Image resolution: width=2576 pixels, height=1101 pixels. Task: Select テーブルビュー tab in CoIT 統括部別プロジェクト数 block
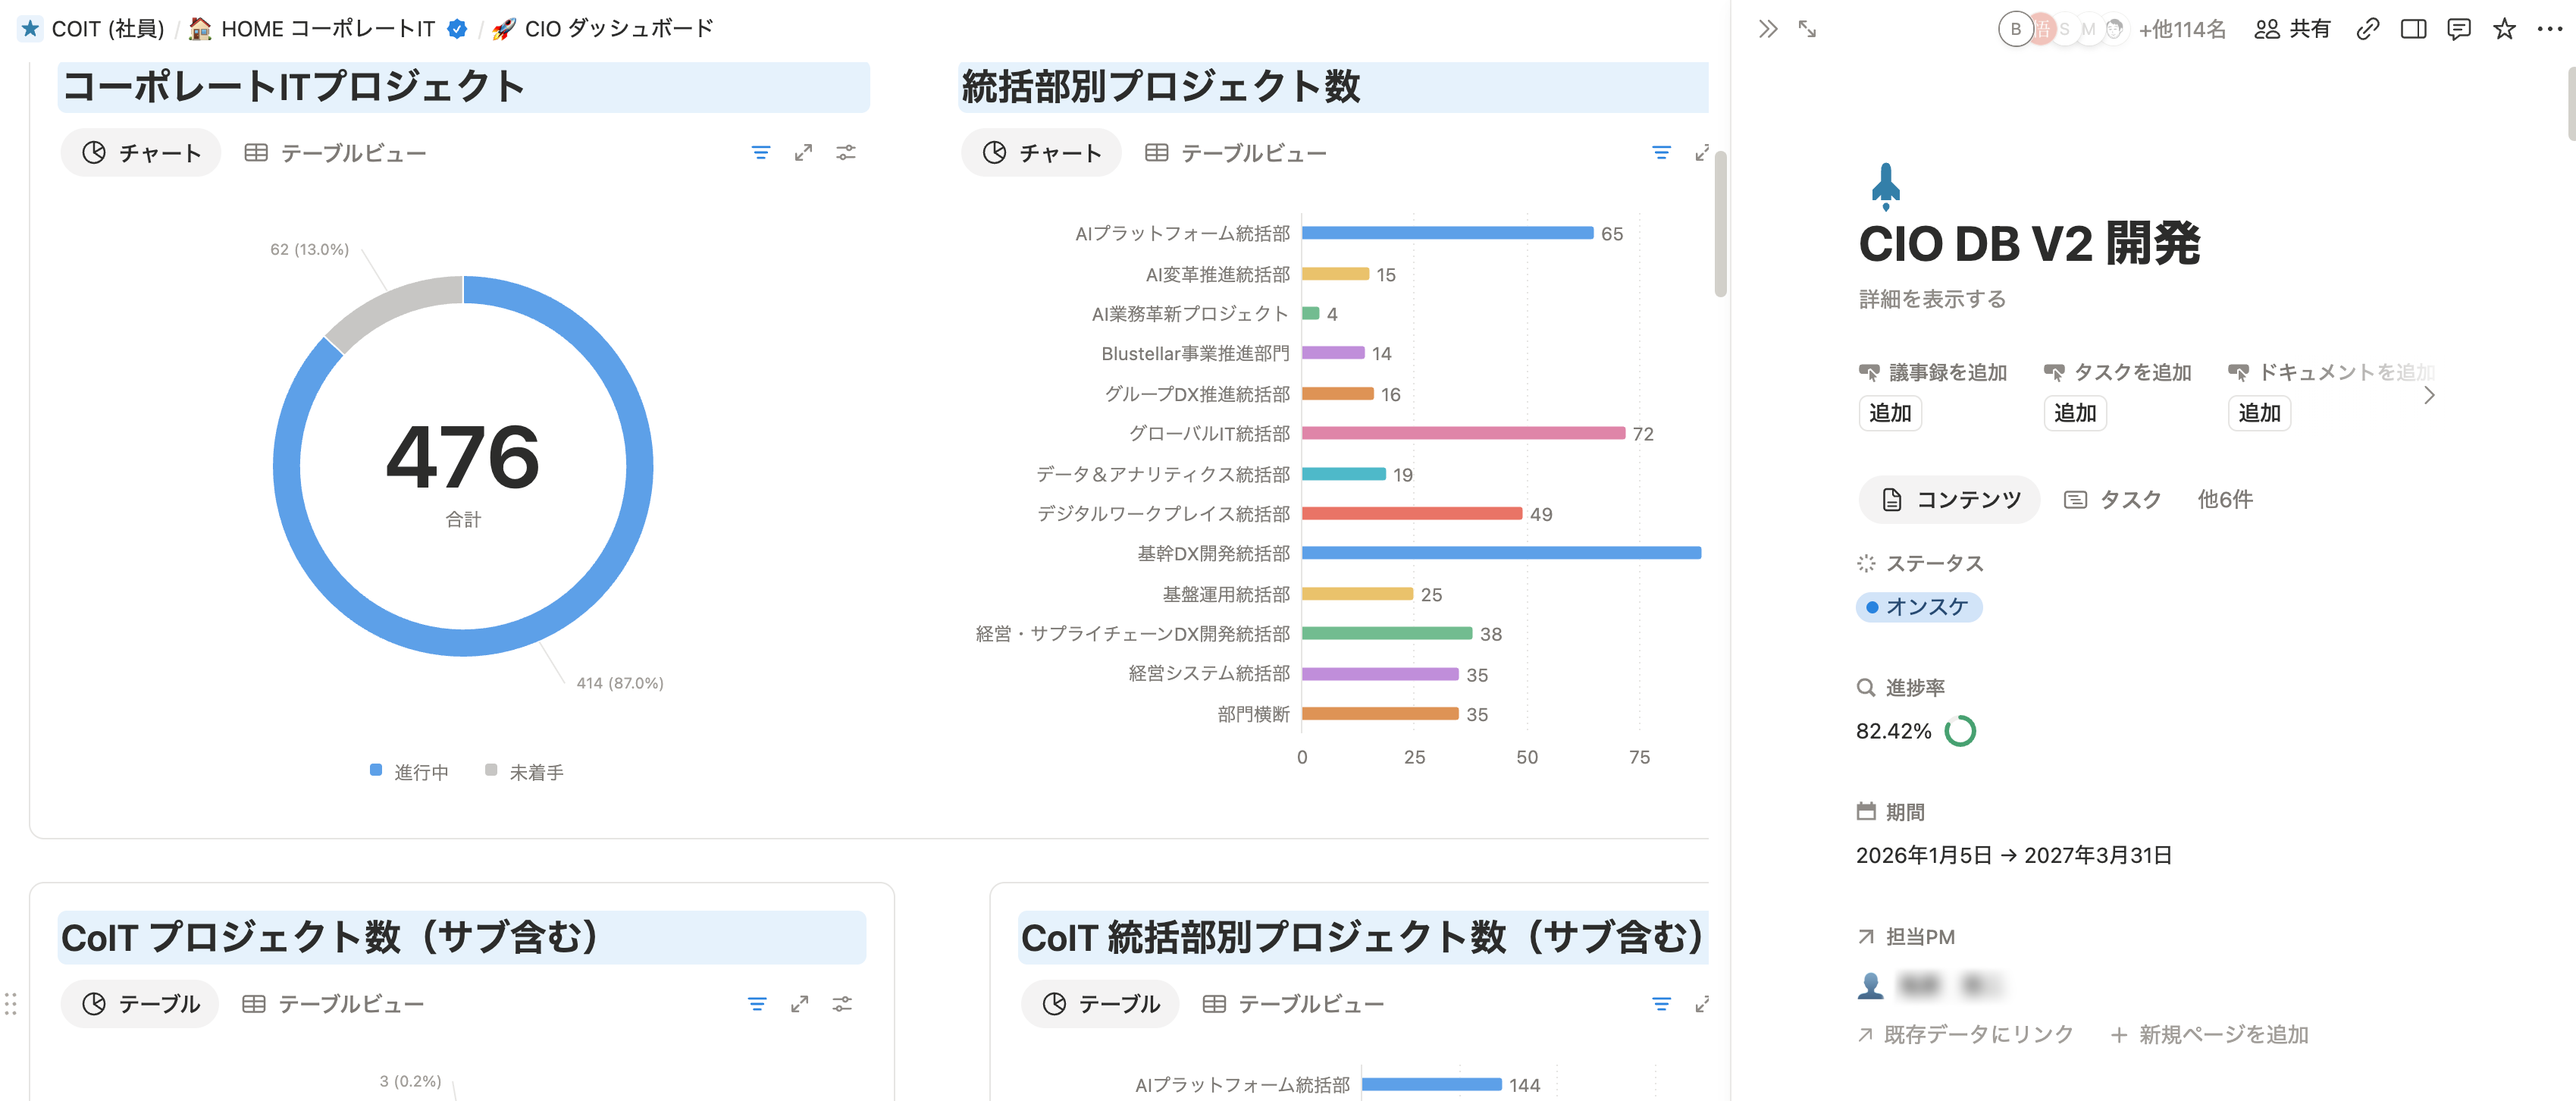1293,1004
